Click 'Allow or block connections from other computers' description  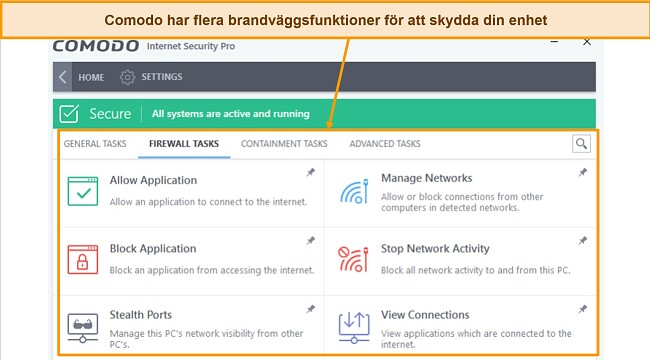pos(462,202)
